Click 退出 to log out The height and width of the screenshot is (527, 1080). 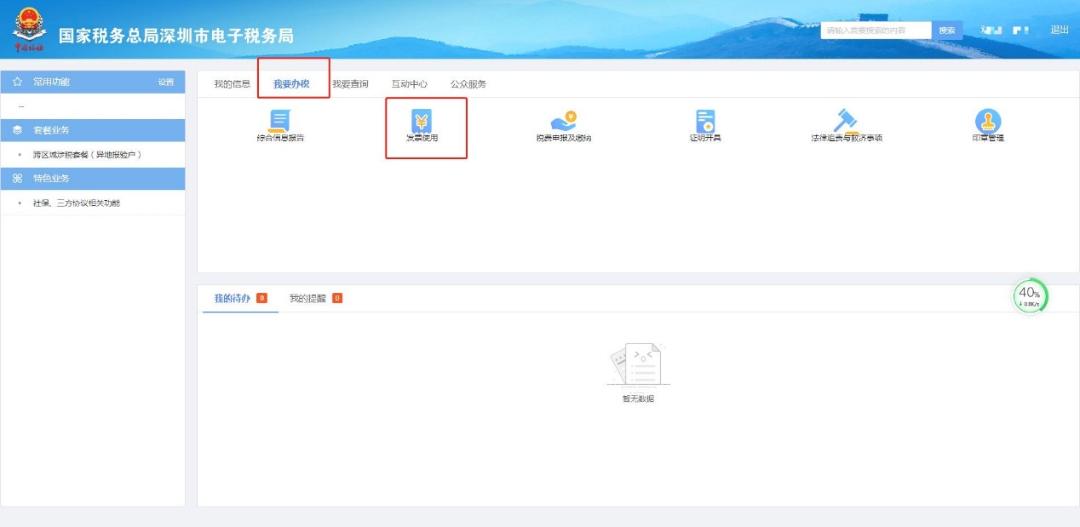1059,30
